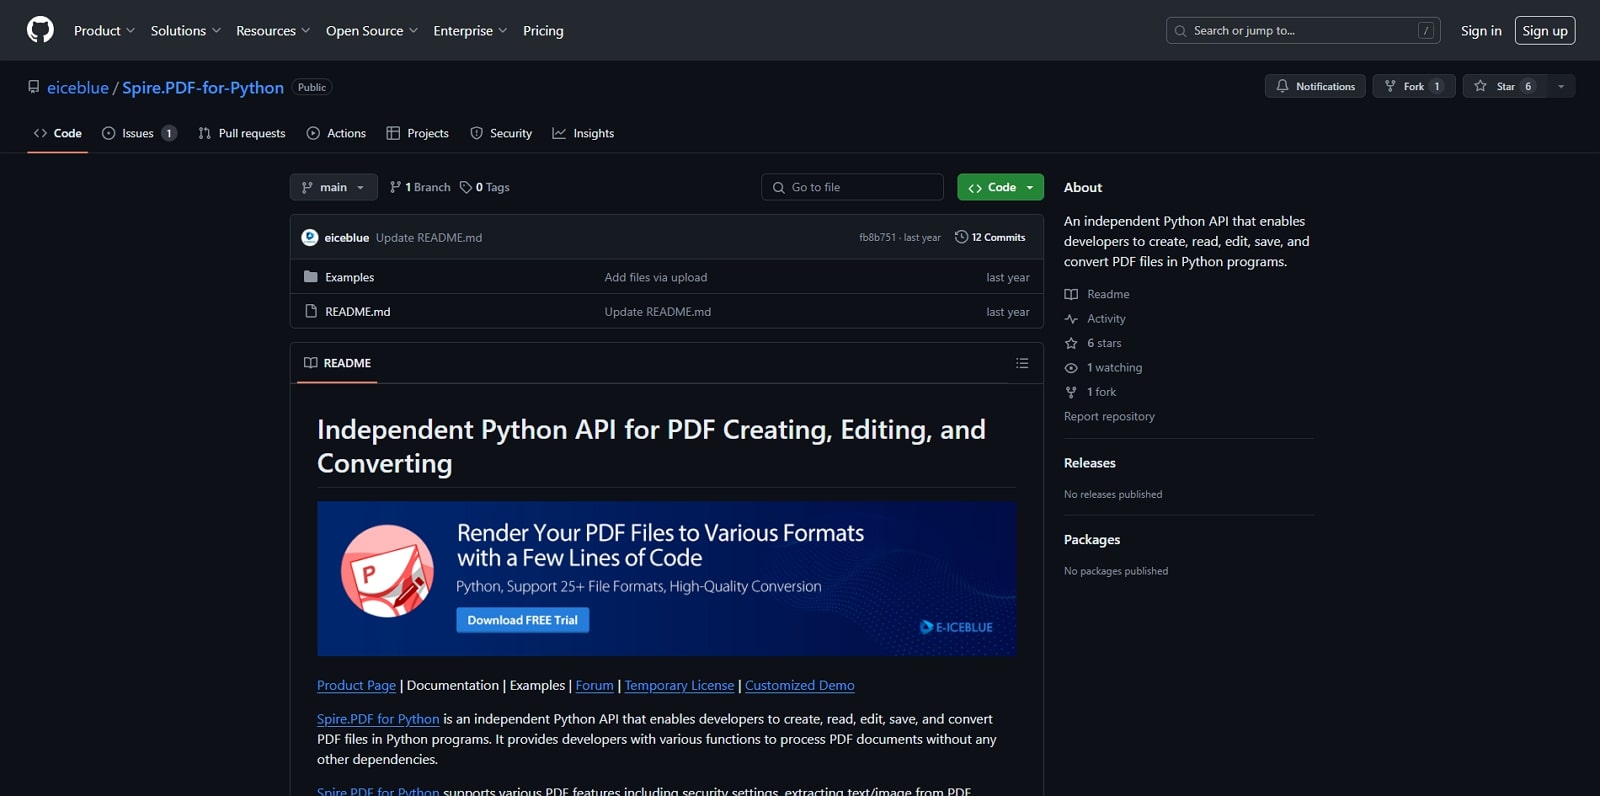This screenshot has width=1600, height=796.
Task: Click the Notifications bell button
Action: pyautogui.click(x=1315, y=87)
